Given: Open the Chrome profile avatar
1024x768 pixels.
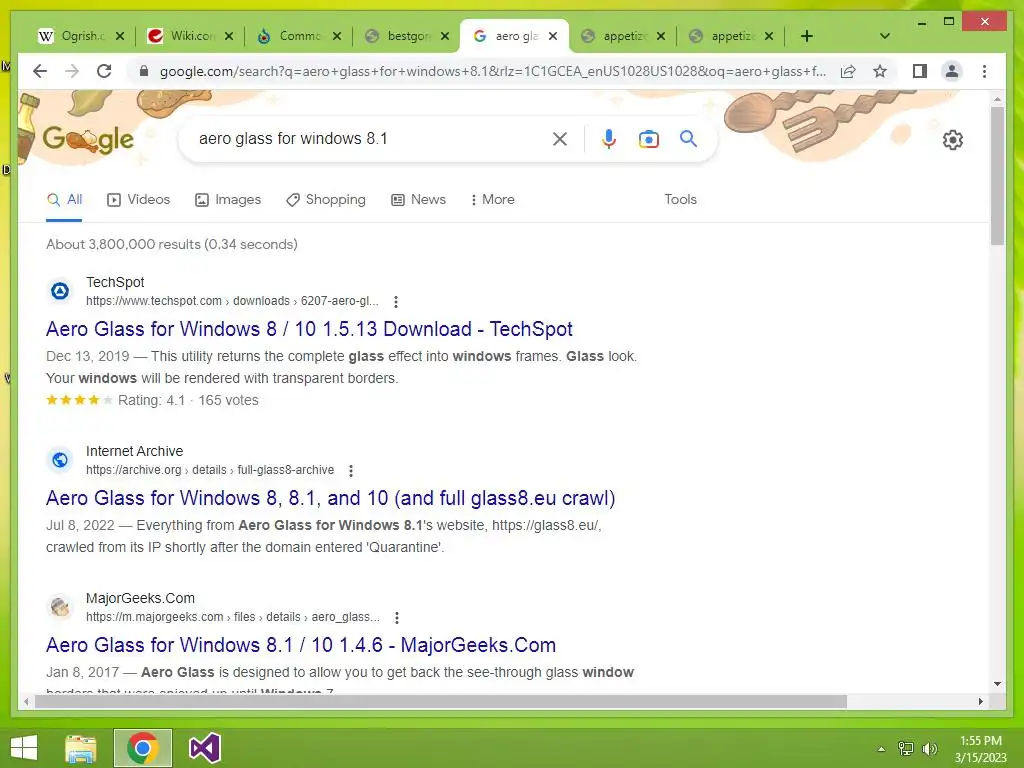Looking at the screenshot, I should pos(952,71).
